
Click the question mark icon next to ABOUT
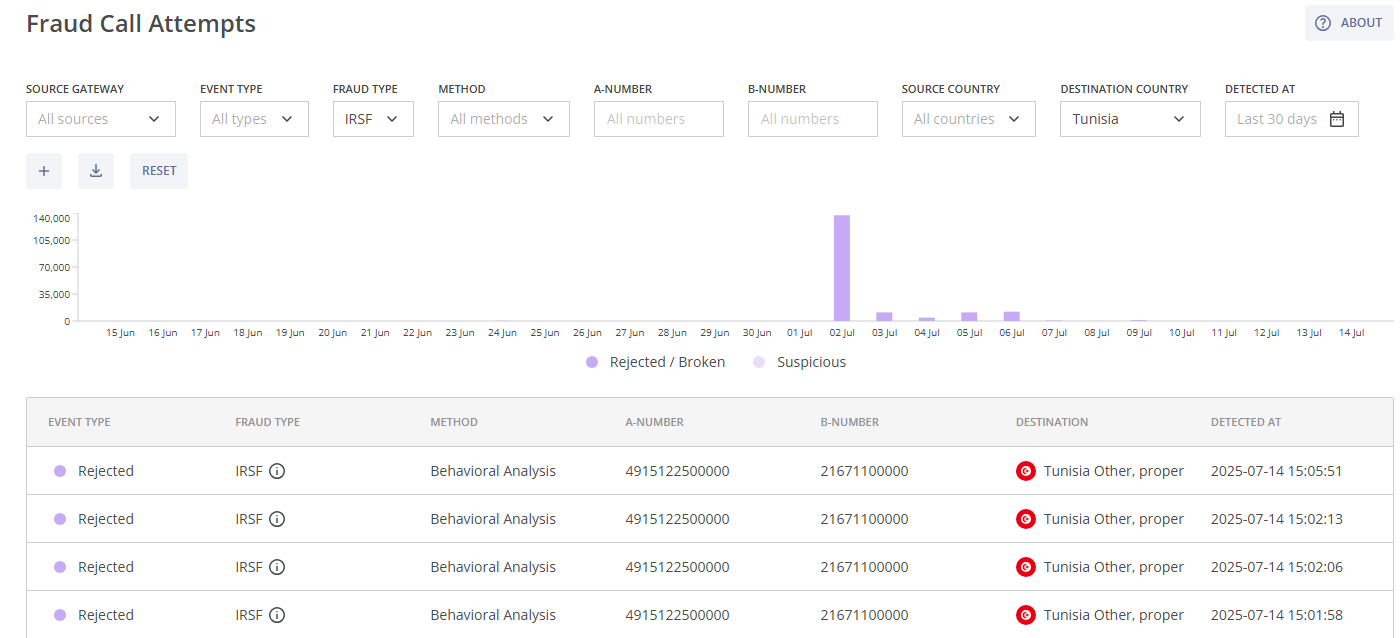coord(1322,22)
